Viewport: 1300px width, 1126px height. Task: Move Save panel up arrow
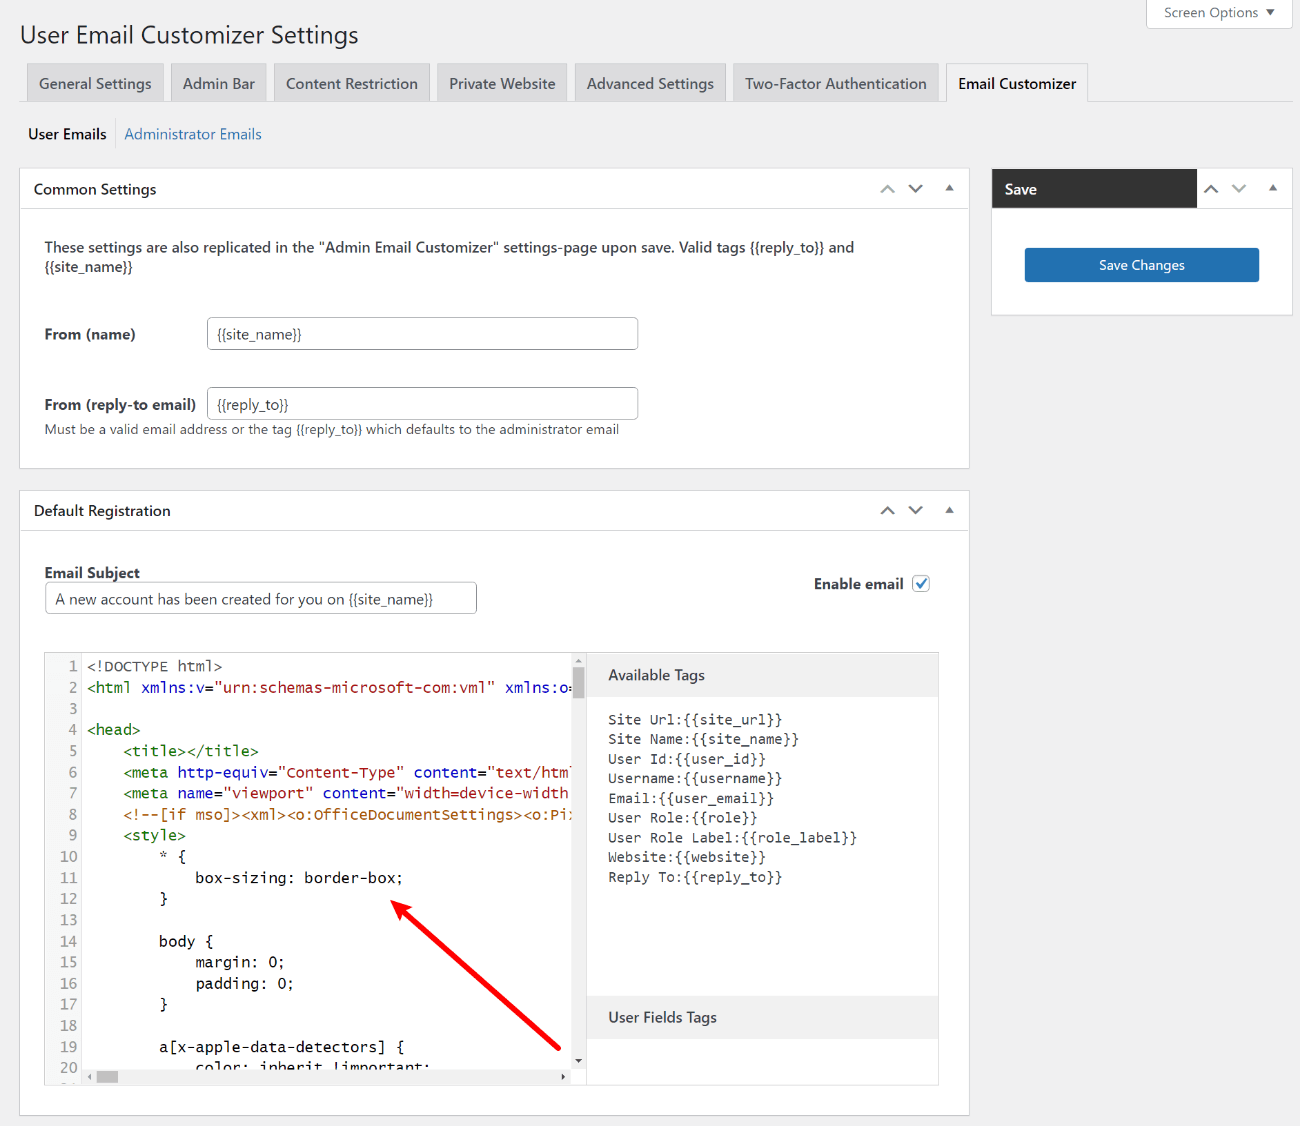coord(1211,189)
